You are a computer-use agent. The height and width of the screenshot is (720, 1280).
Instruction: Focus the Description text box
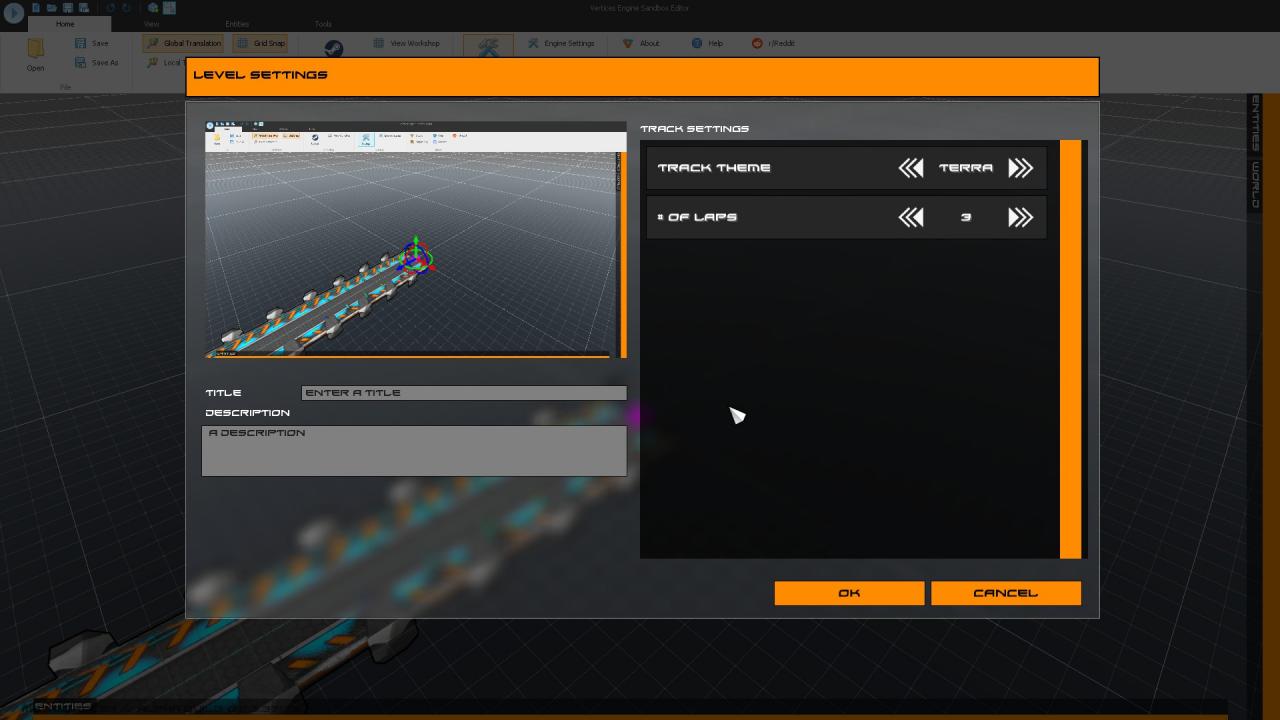tap(414, 451)
